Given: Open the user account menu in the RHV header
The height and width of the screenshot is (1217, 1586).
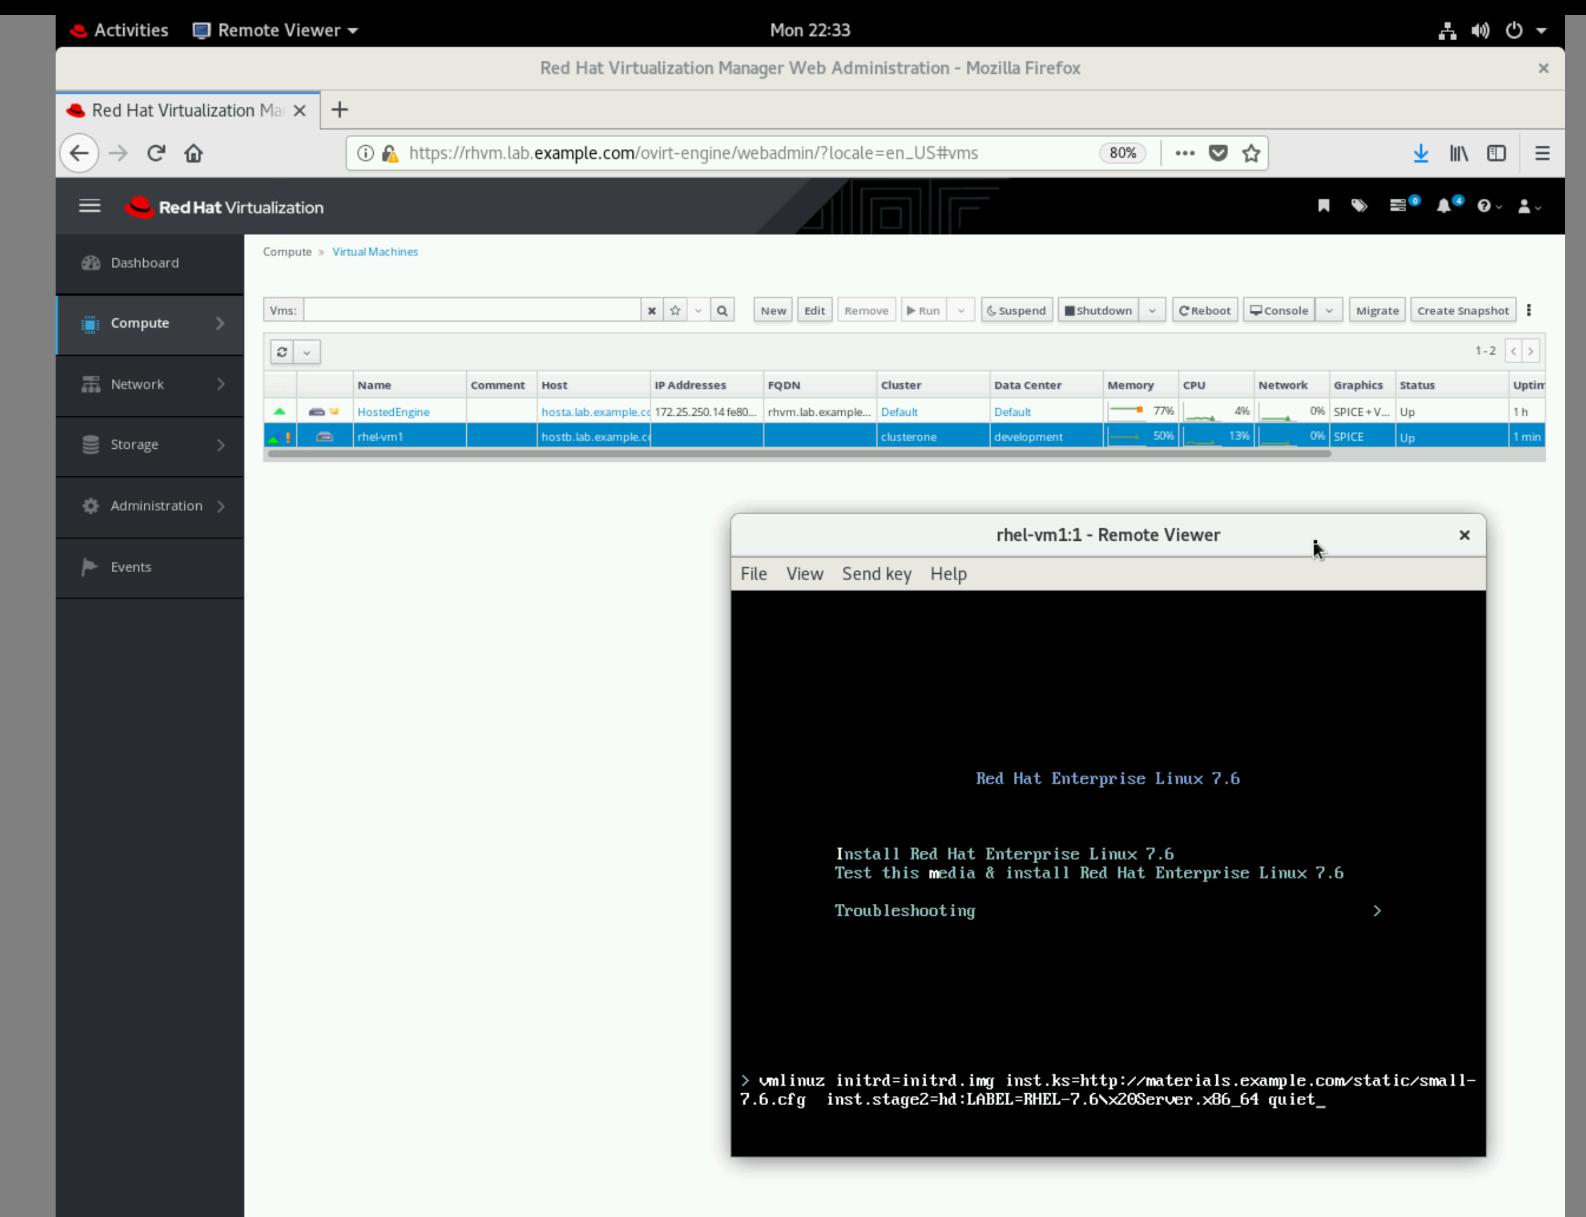Looking at the screenshot, I should pyautogui.click(x=1529, y=206).
